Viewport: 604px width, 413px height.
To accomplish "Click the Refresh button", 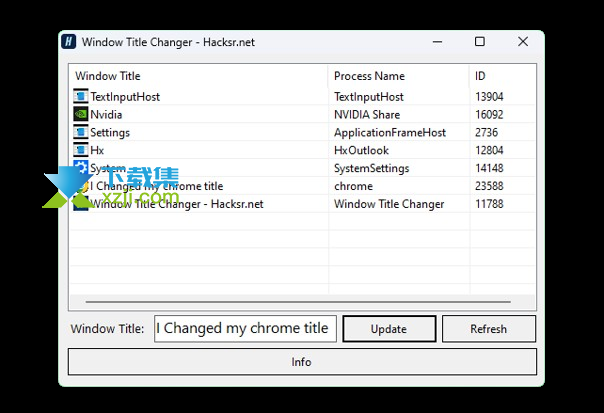I will (488, 329).
